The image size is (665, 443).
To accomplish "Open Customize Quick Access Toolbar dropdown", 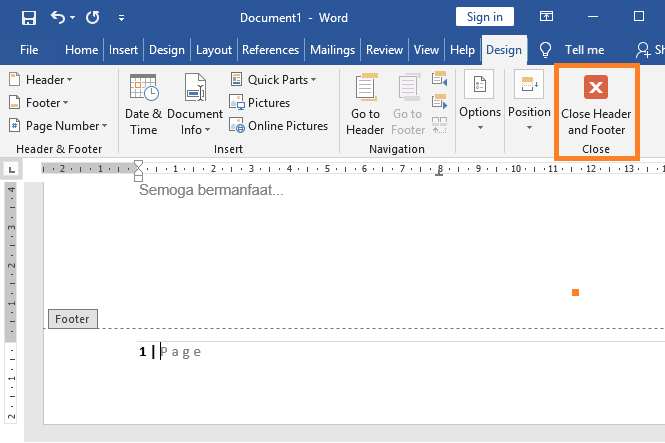I will (121, 18).
